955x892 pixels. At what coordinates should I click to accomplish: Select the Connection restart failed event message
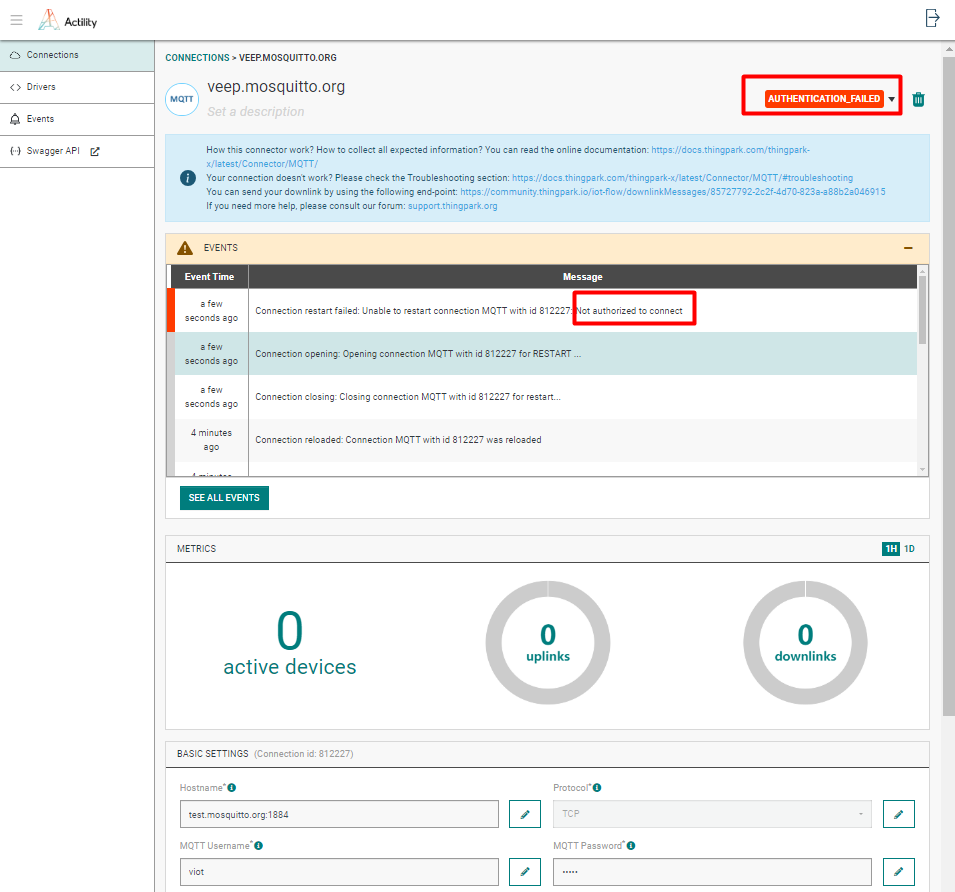[x=469, y=311]
